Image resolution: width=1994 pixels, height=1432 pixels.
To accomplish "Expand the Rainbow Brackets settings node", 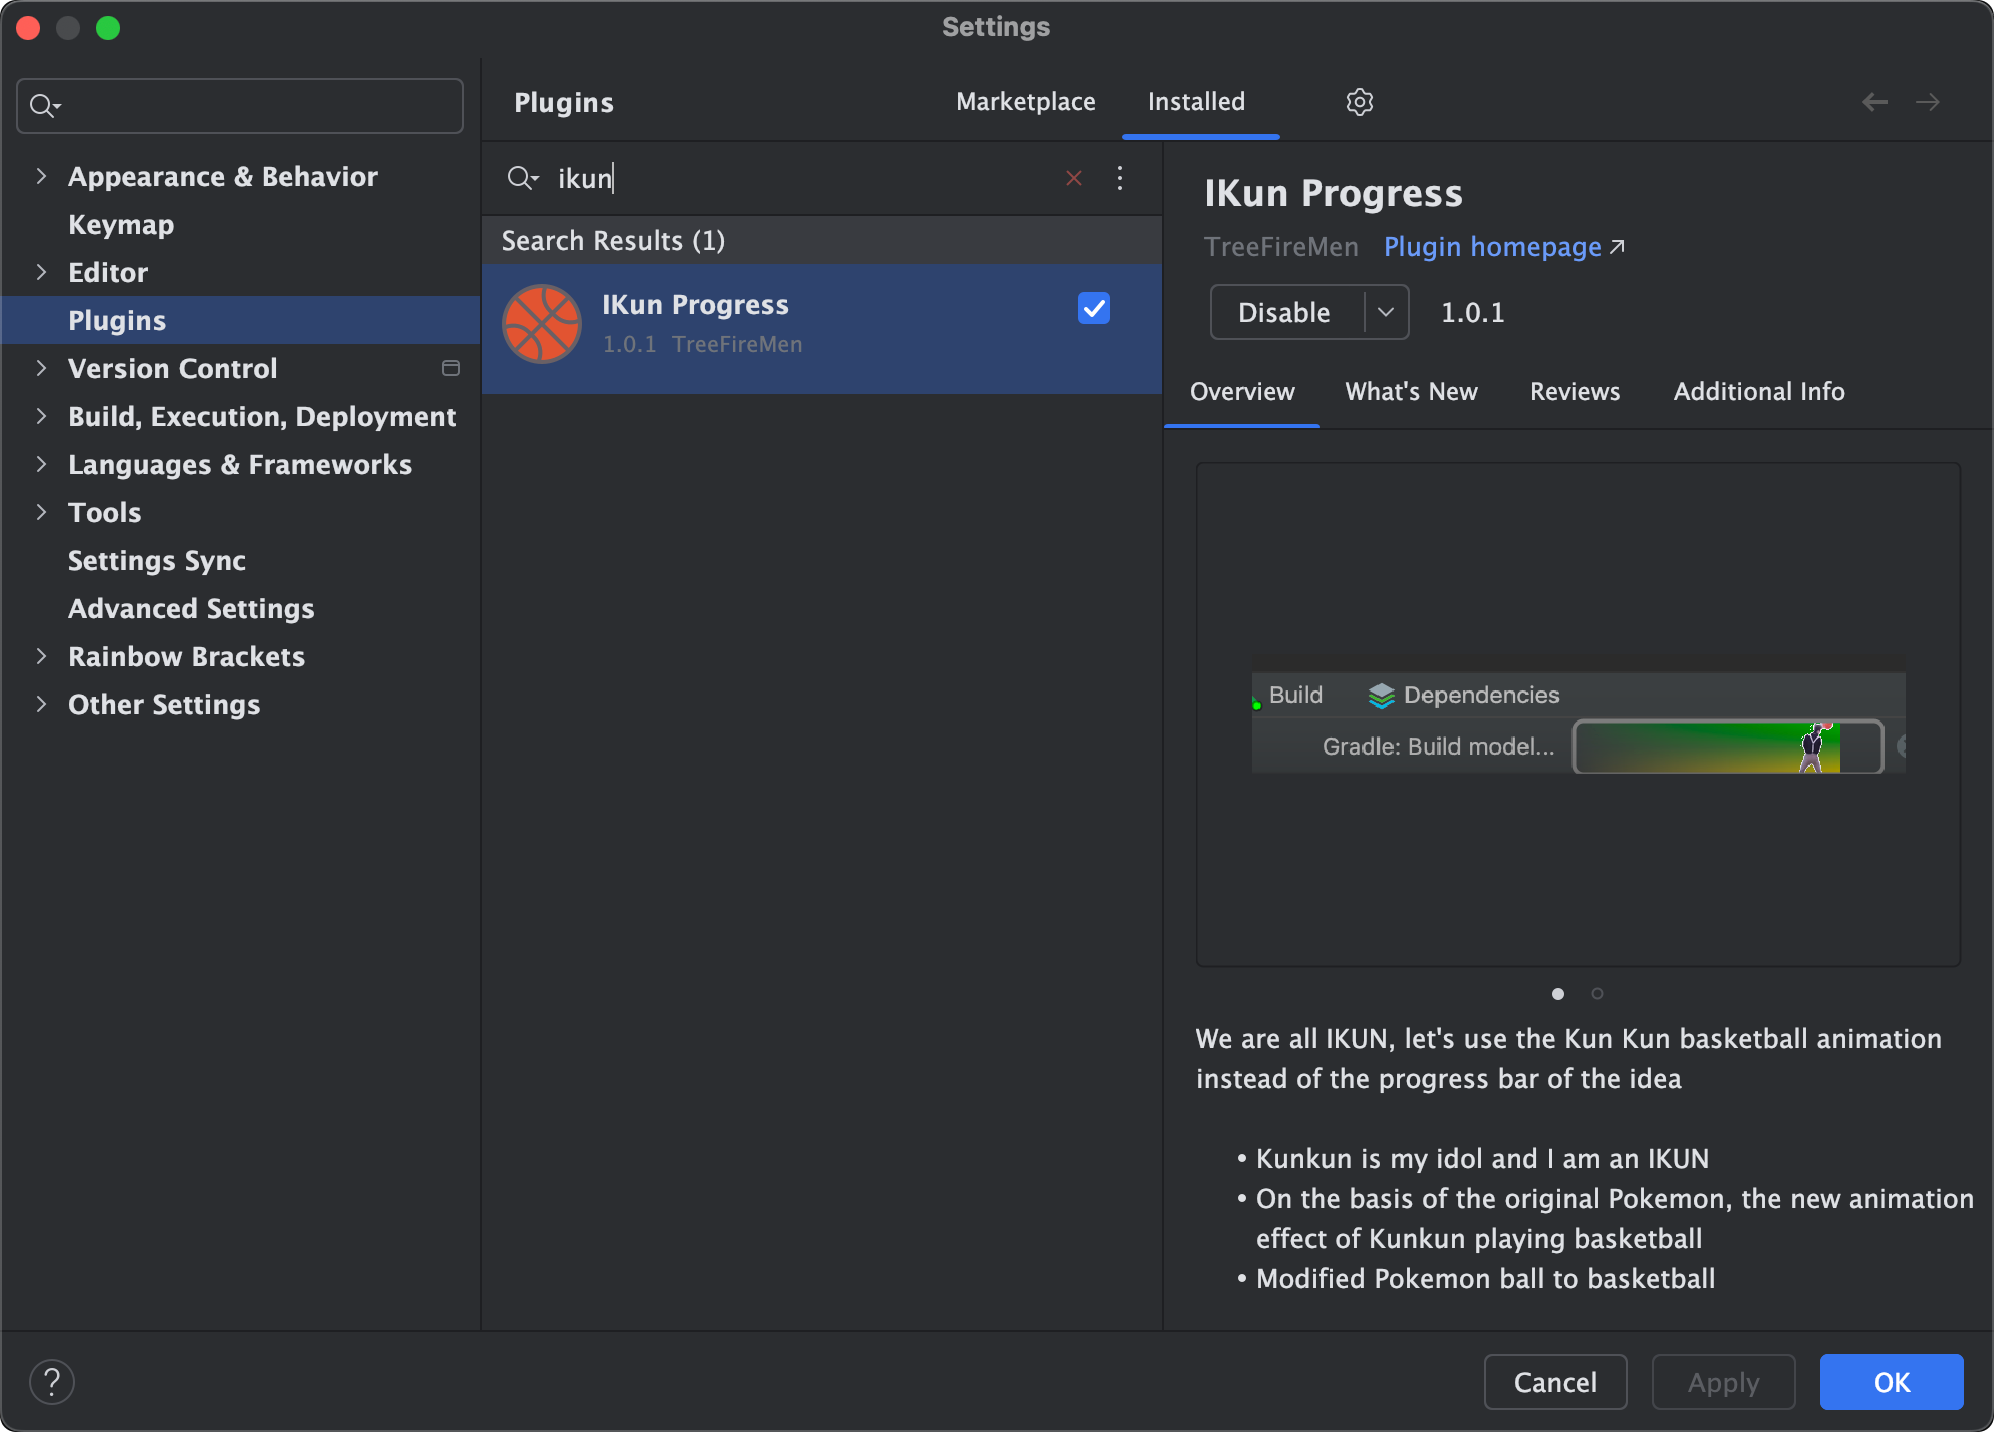I will tap(41, 656).
